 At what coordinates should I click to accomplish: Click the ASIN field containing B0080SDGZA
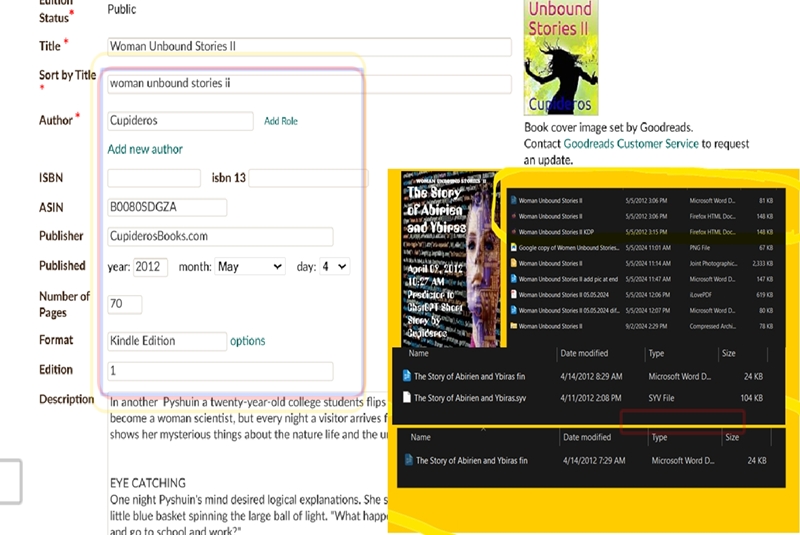(167, 208)
